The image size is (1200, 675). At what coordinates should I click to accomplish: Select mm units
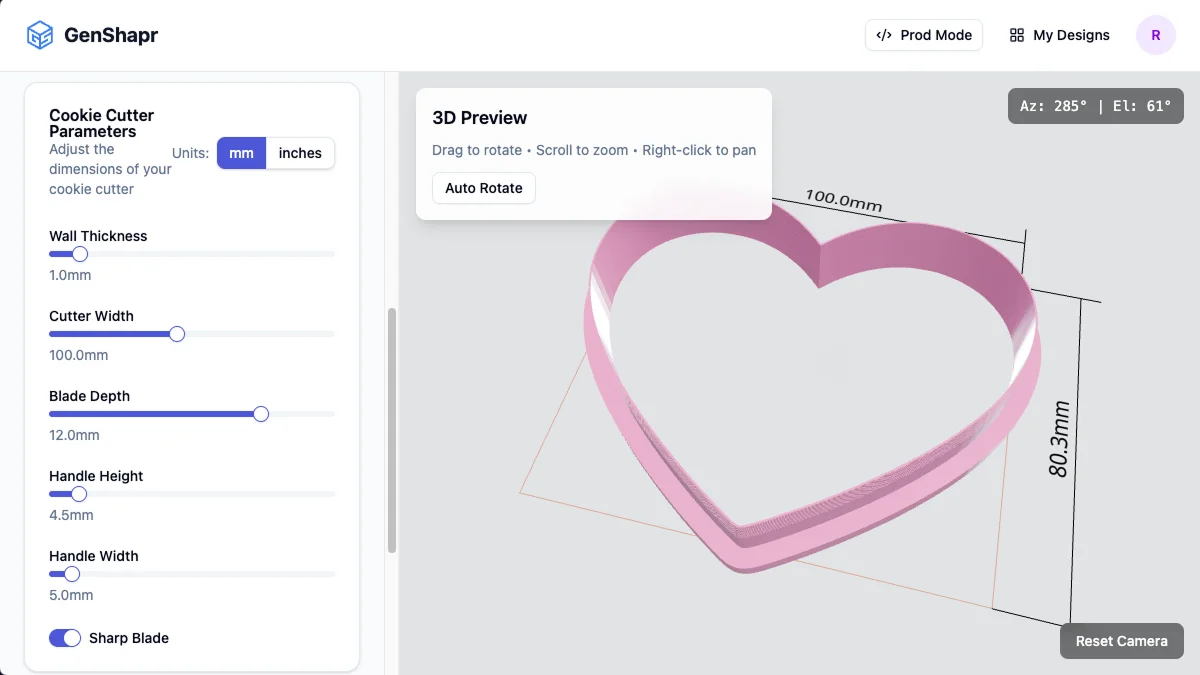tap(241, 153)
